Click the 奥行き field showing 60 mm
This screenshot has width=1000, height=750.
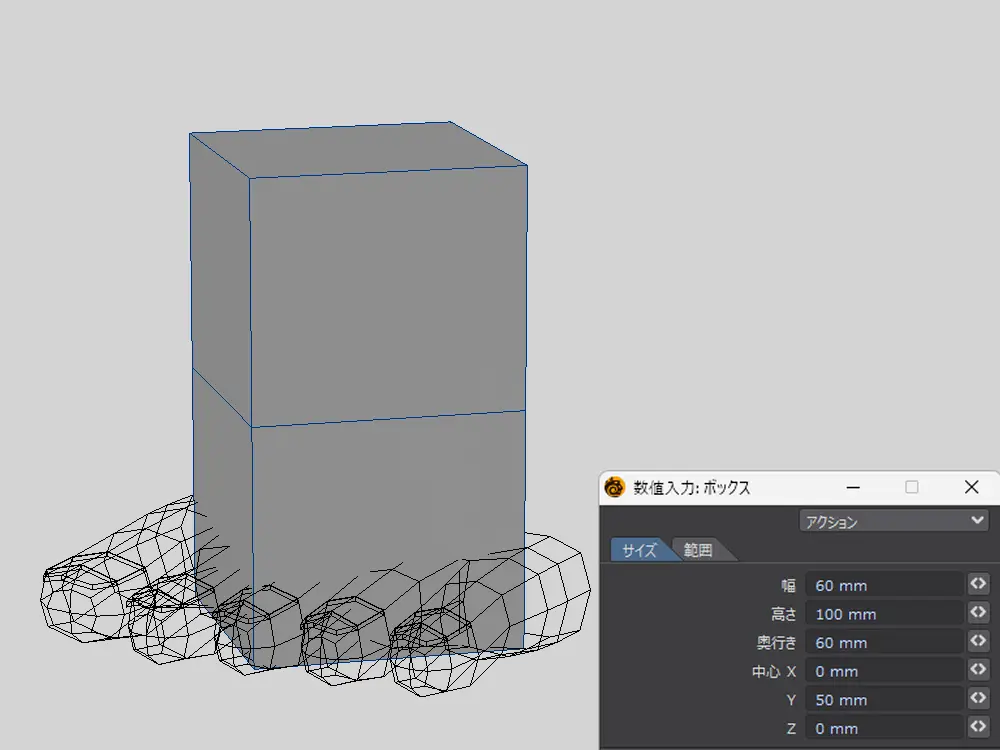click(884, 642)
